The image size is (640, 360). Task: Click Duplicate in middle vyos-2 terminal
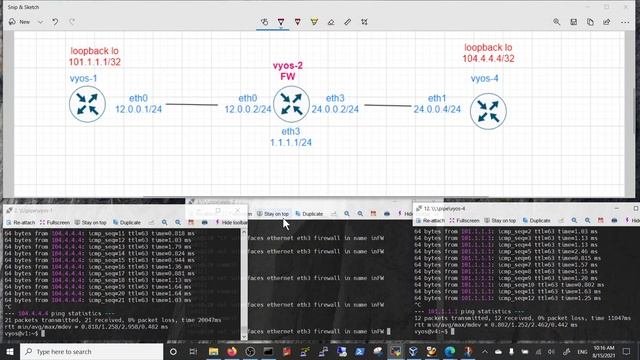coord(309,214)
